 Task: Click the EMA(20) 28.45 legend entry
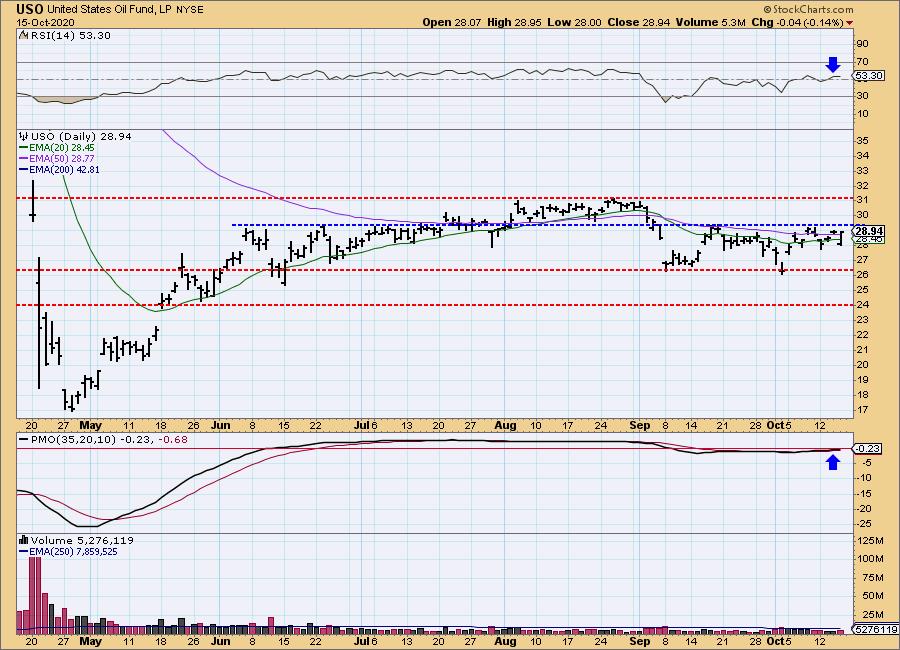click(x=61, y=148)
